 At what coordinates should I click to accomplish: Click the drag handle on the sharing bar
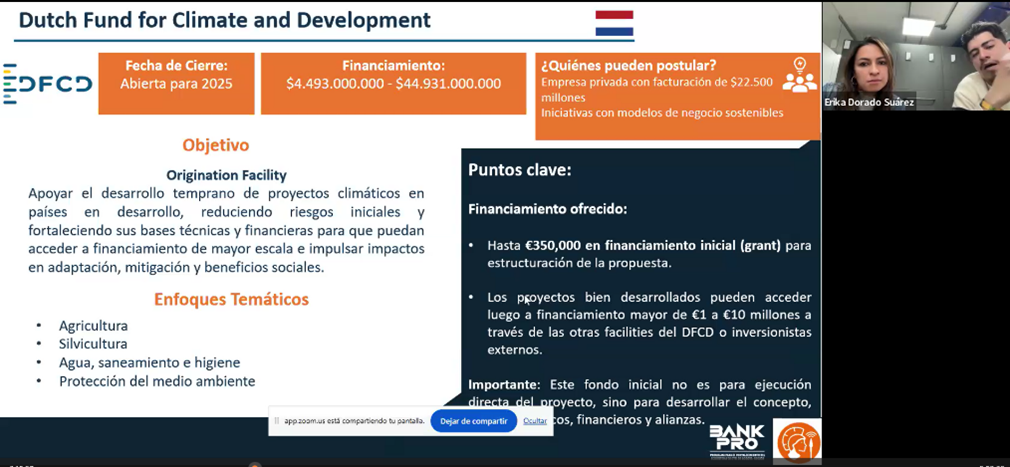pyautogui.click(x=276, y=421)
